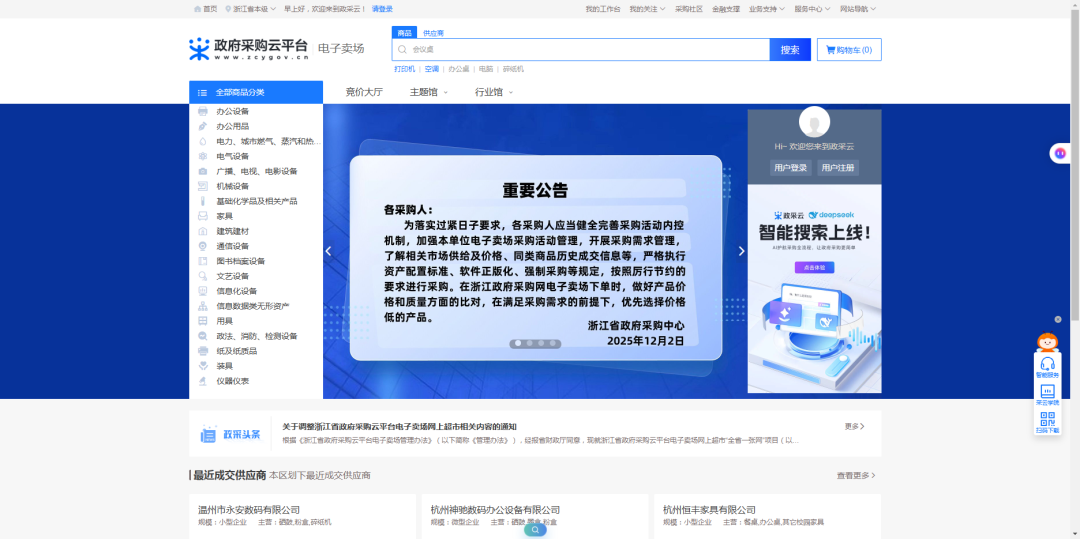Expand the 网站导航 menu

[x=858, y=9]
